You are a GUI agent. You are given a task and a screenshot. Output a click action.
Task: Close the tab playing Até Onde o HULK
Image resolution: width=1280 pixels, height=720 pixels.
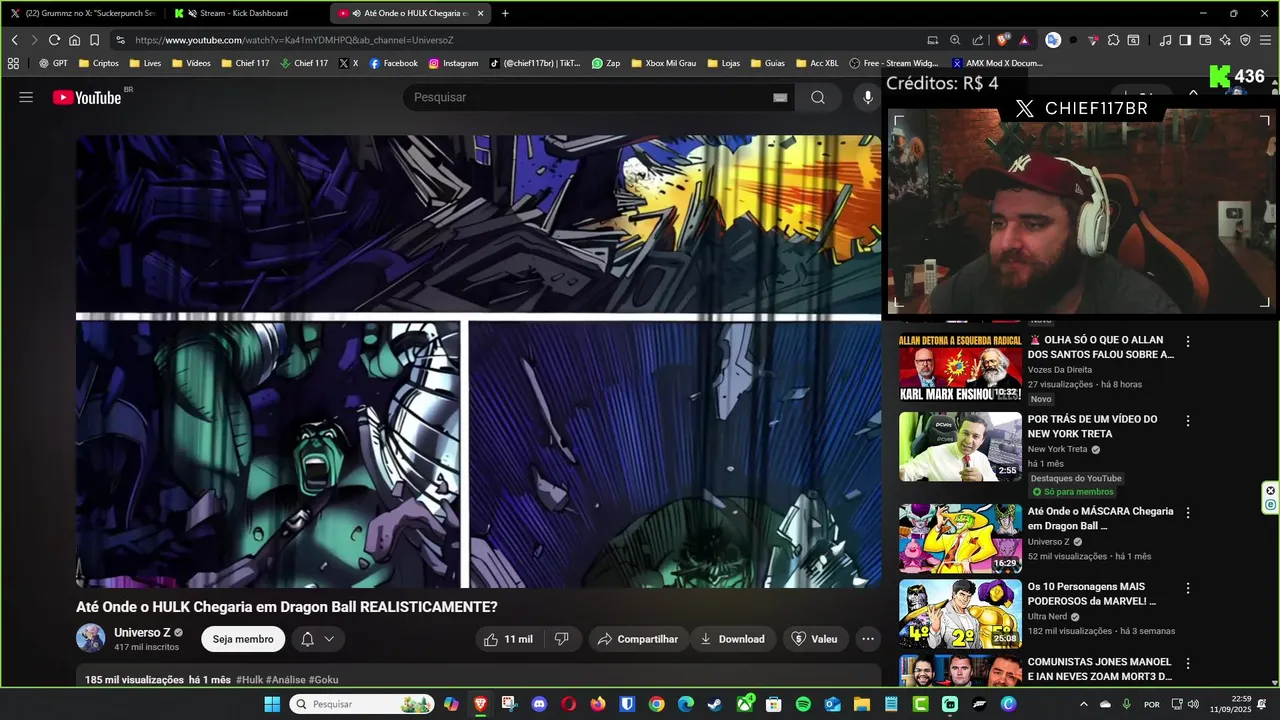[x=481, y=13]
